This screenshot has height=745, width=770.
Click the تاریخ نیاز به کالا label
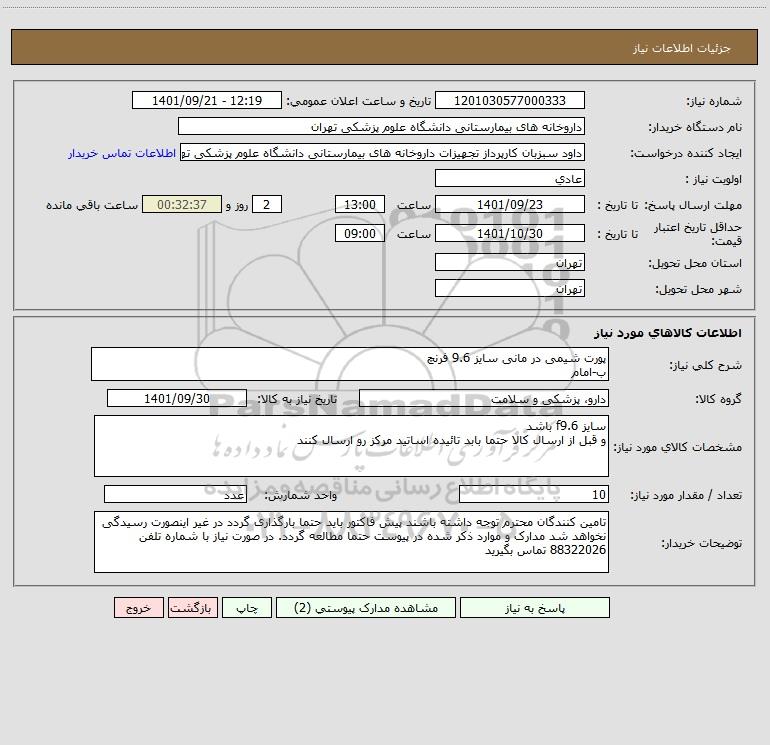(x=298, y=399)
